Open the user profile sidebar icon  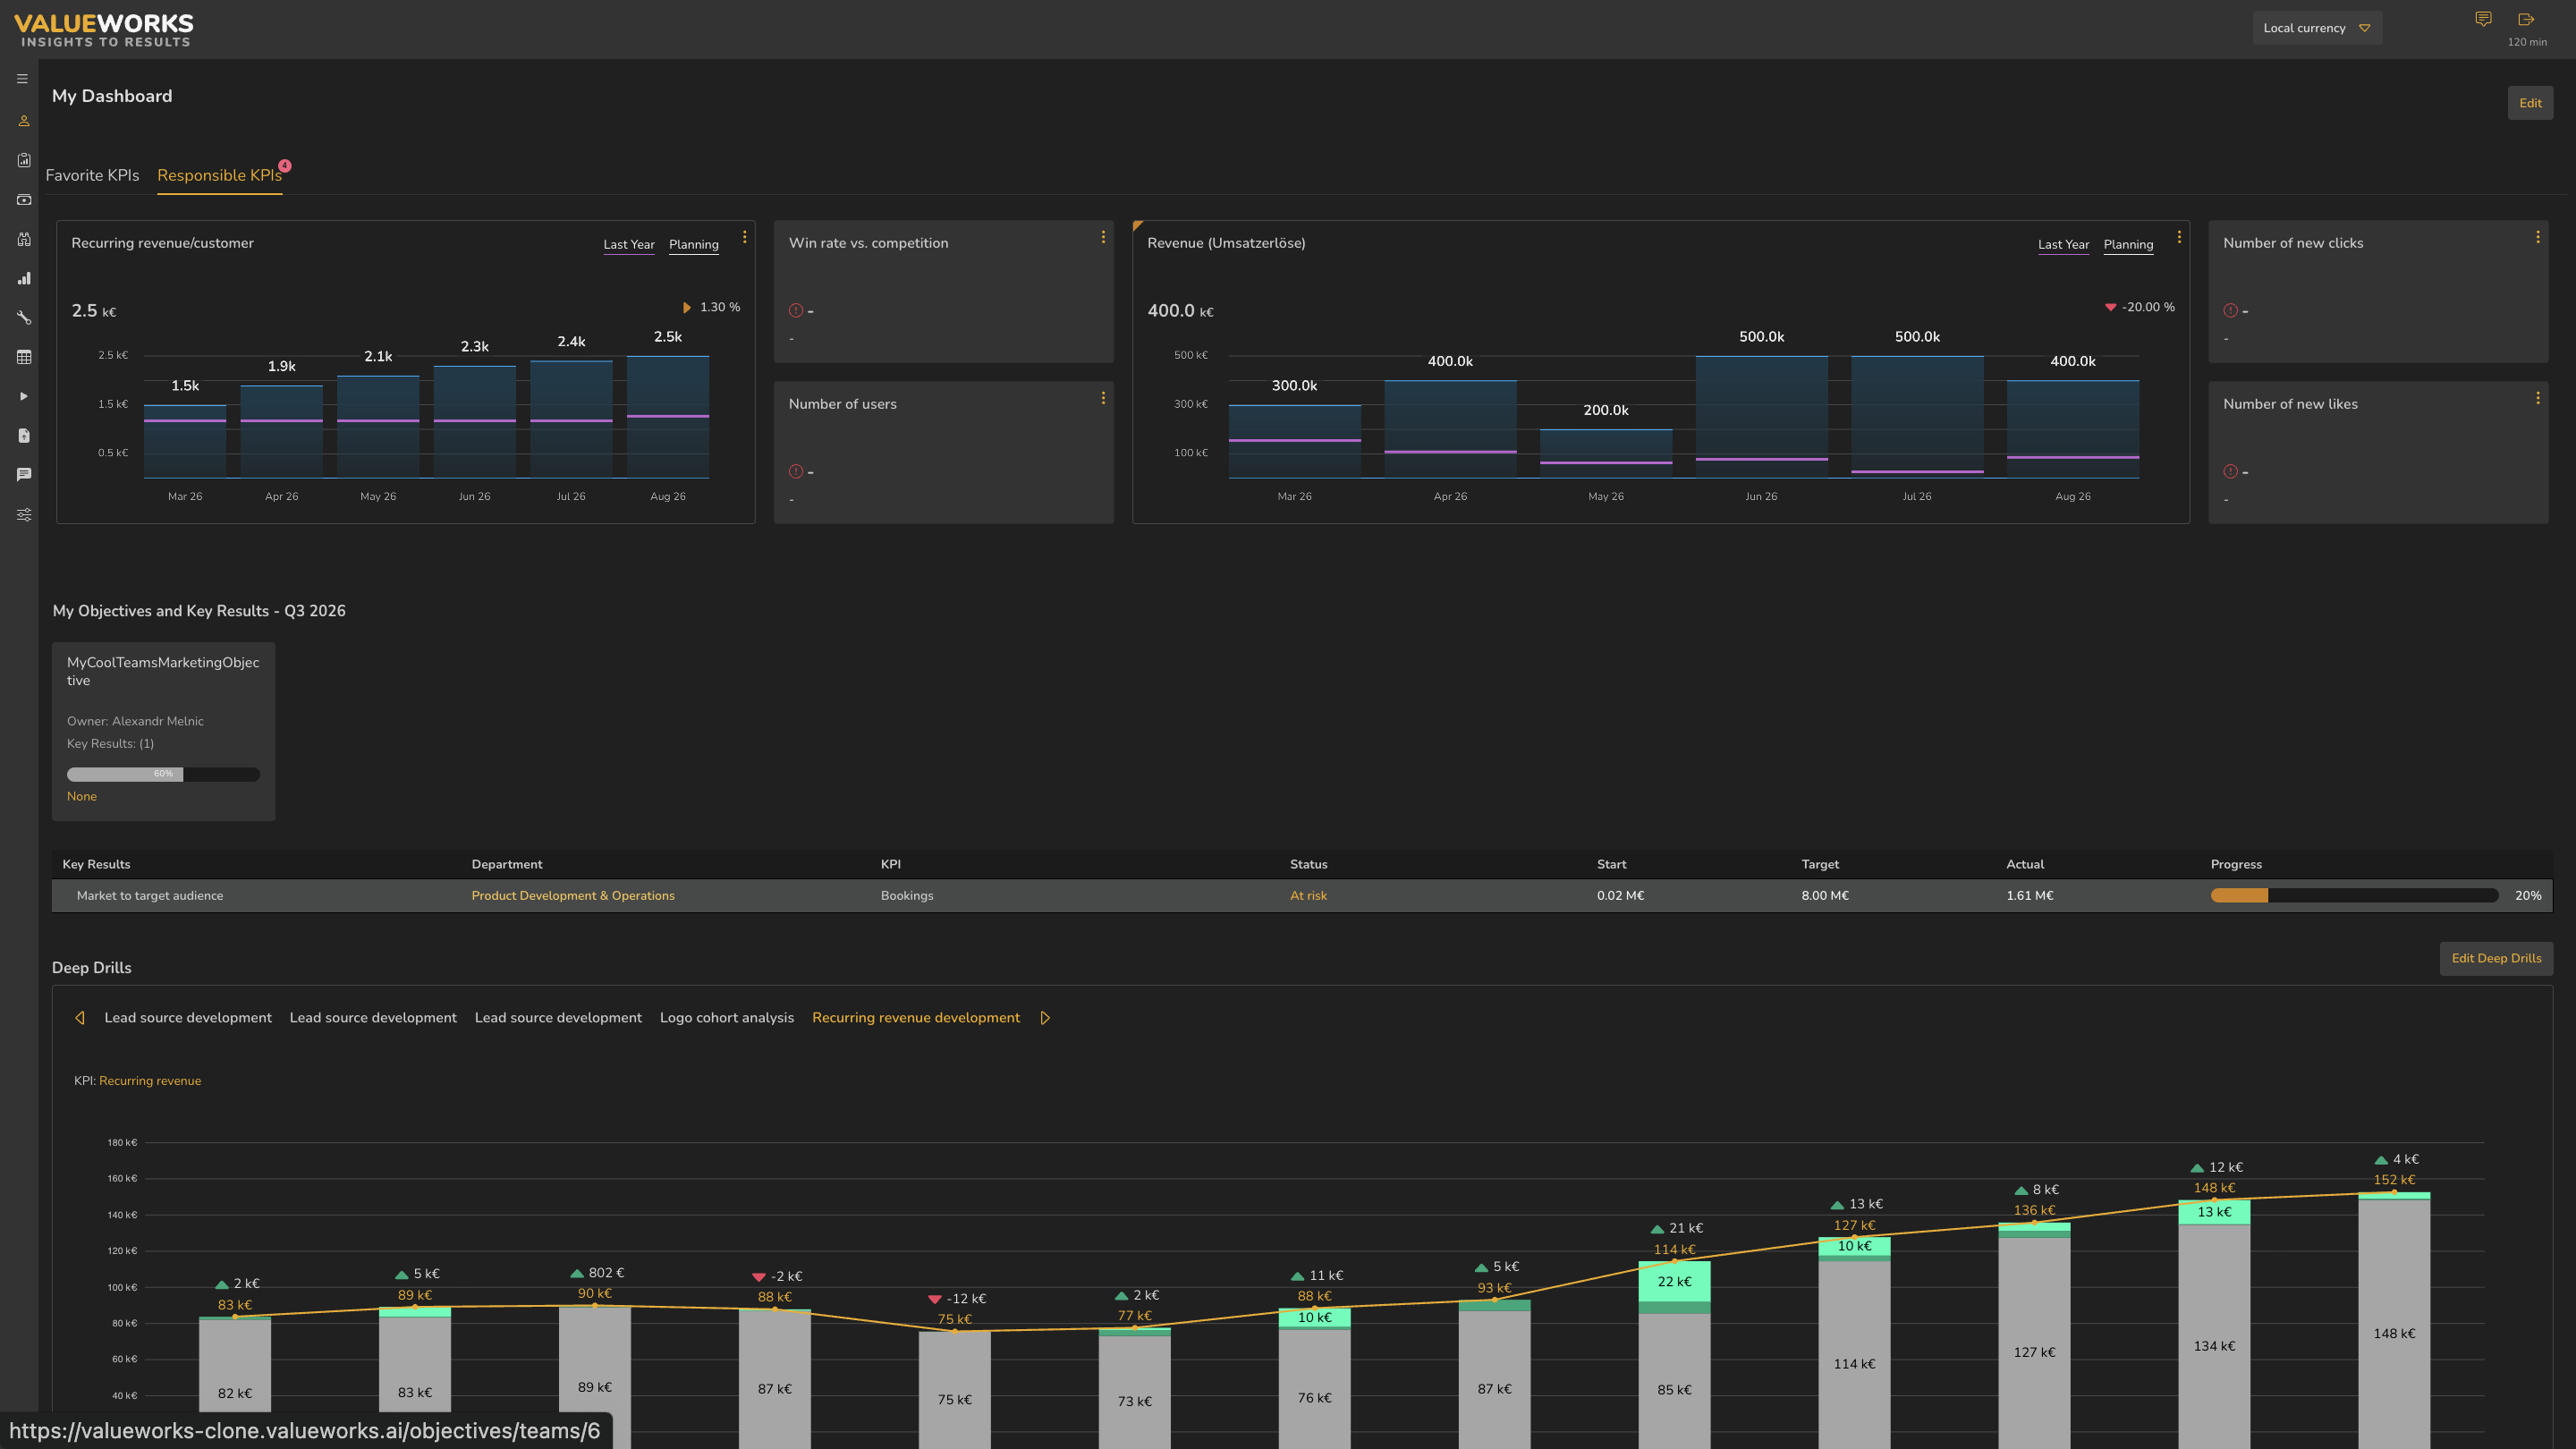point(24,121)
